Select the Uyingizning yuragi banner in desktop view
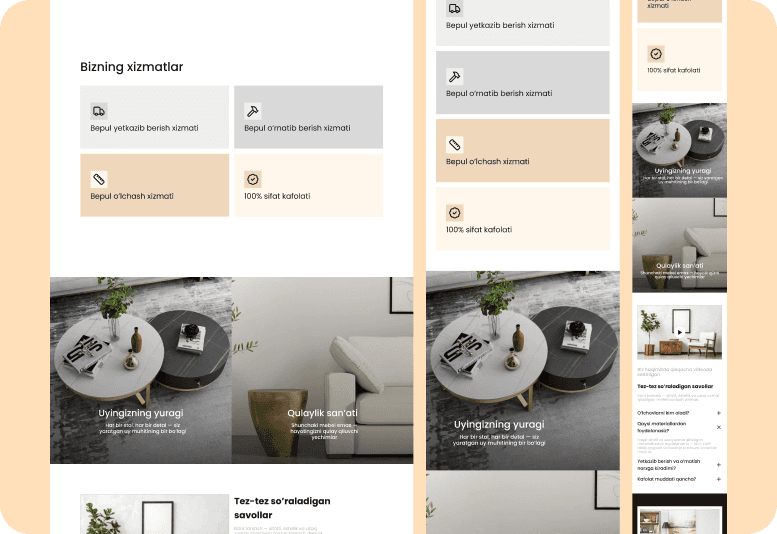This screenshot has height=534, width=777. 141,370
